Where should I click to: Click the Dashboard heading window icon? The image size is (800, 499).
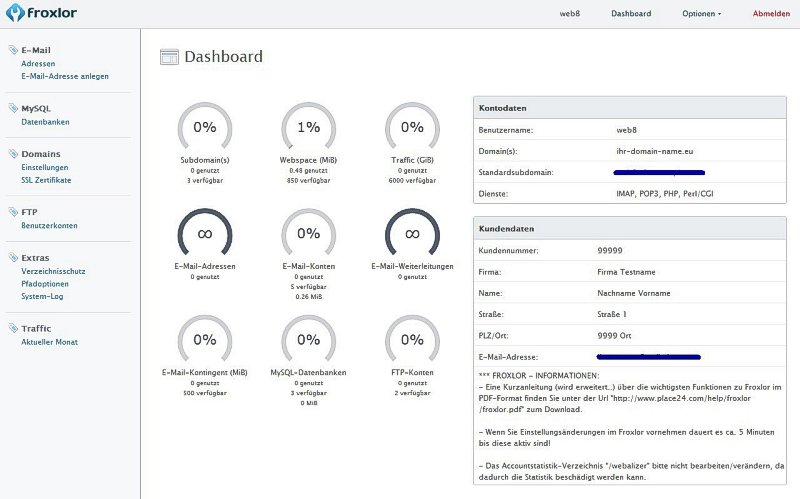point(170,57)
